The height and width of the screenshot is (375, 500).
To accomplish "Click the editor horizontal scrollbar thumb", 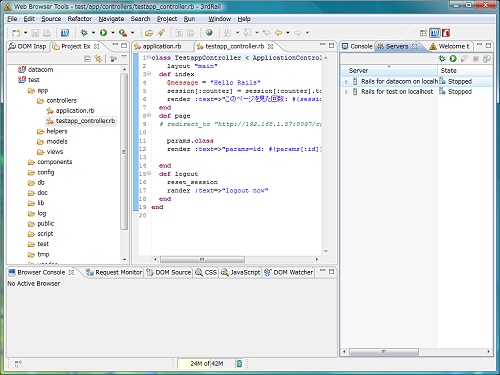I will tap(202, 259).
